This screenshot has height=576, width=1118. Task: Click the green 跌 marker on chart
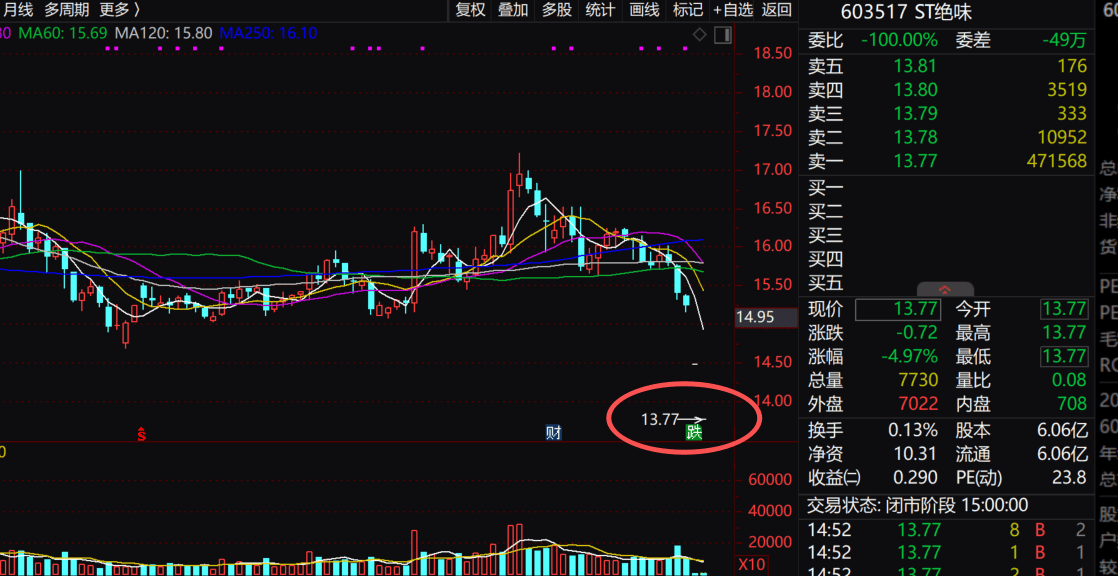(694, 432)
